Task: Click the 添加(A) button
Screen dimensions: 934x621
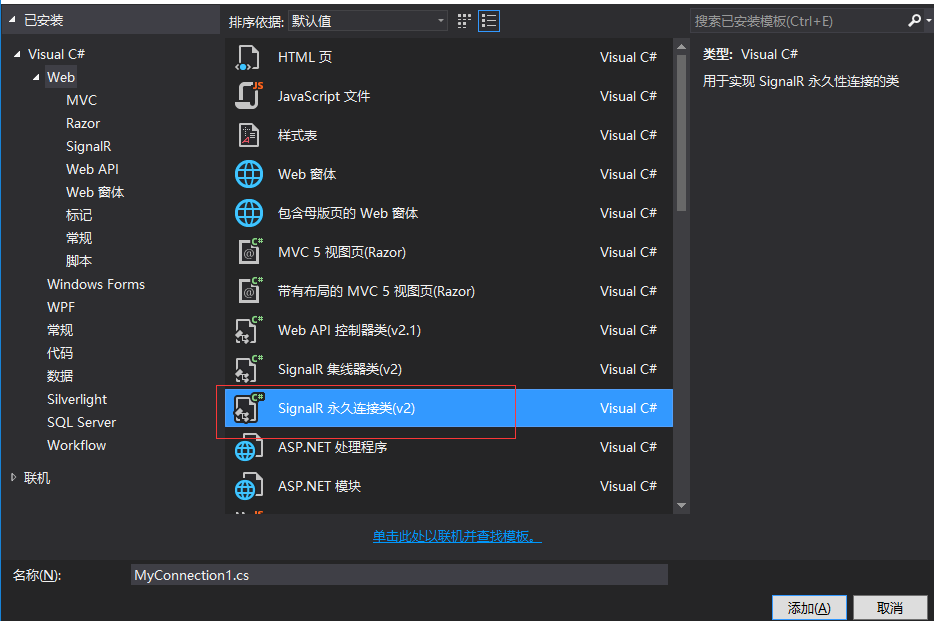Action: (809, 607)
